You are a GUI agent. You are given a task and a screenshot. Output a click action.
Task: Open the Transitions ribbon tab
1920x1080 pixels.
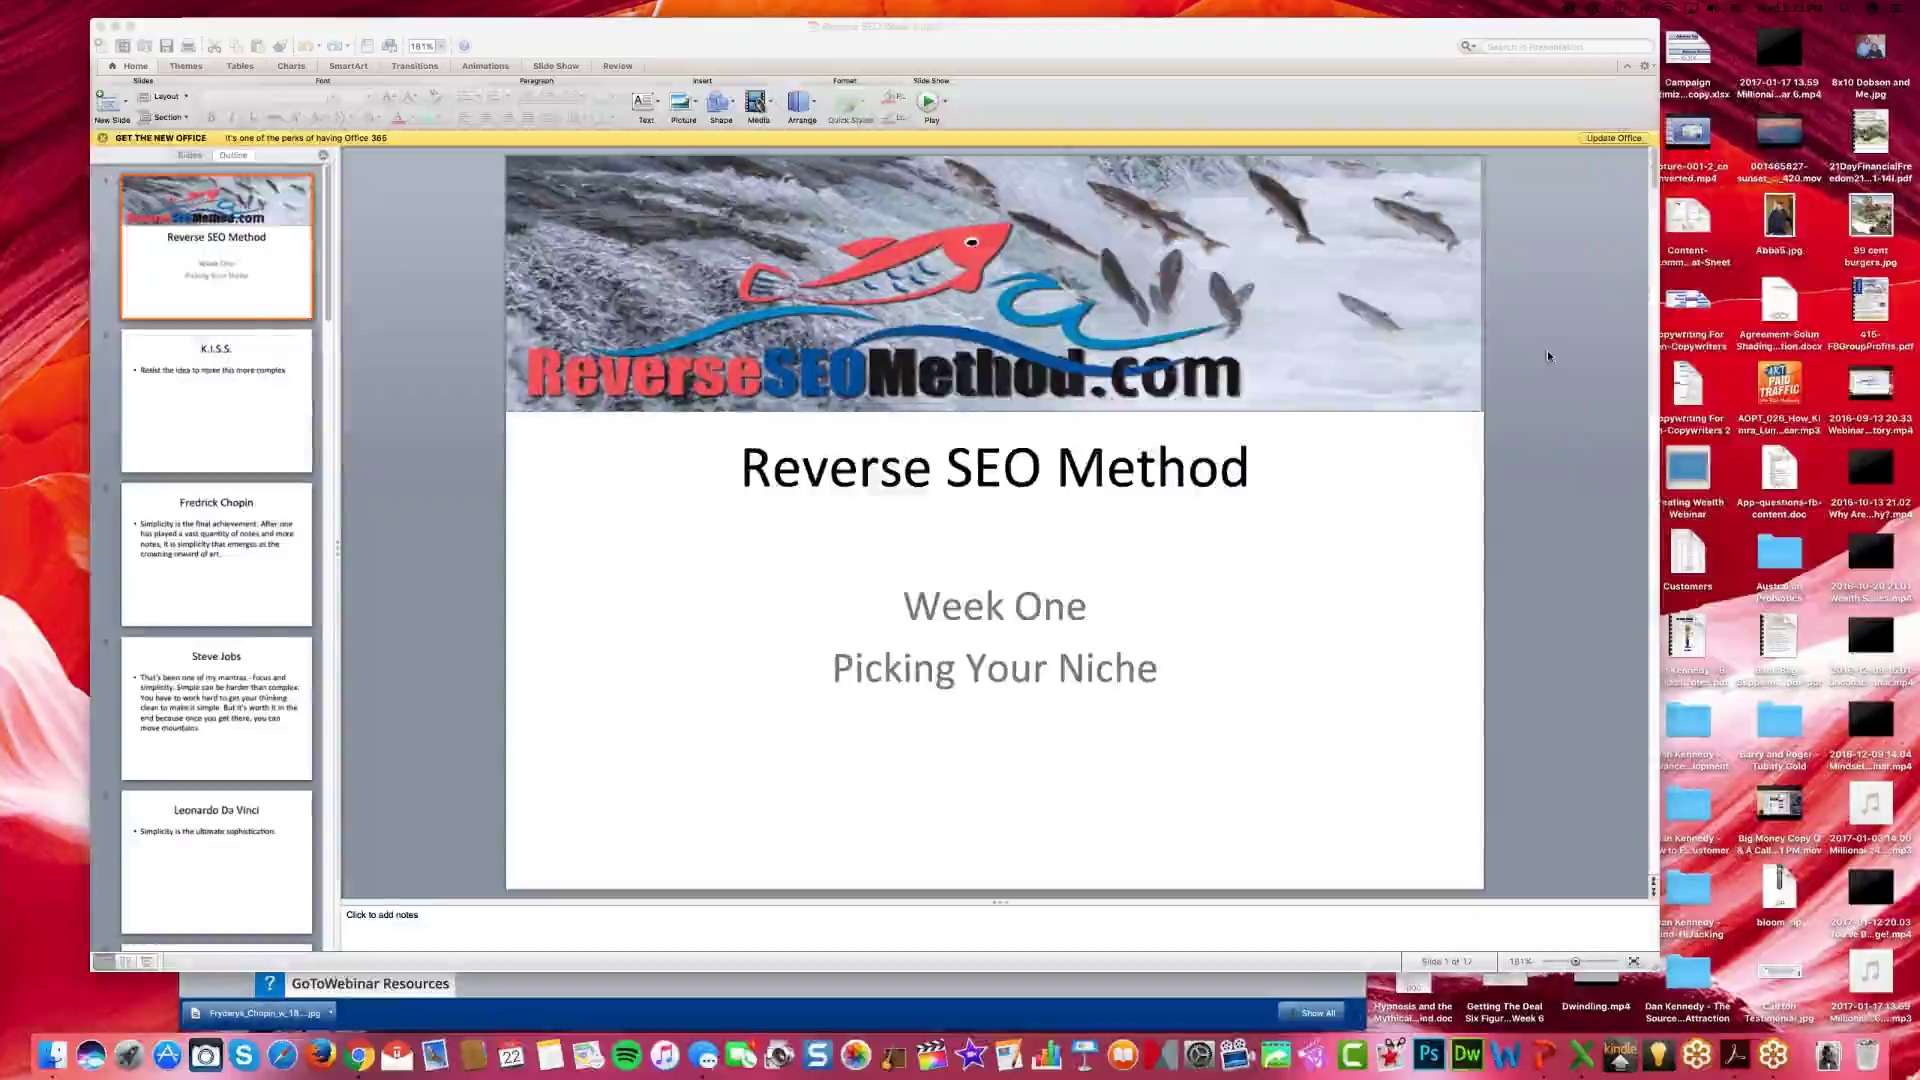[415, 66]
